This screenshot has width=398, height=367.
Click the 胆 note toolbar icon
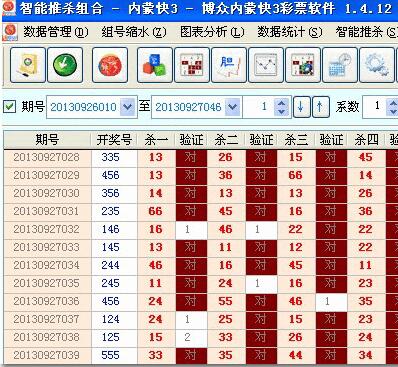tap(229, 65)
